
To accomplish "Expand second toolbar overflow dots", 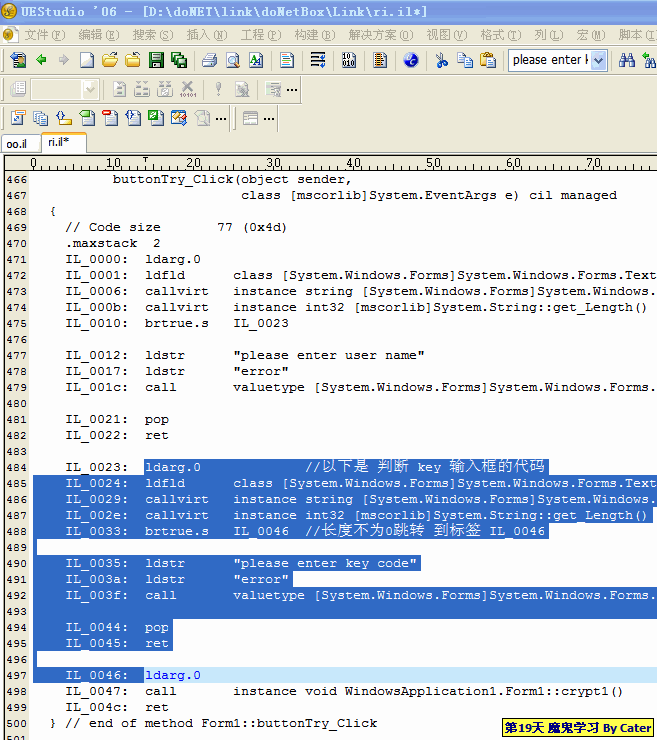I will tap(292, 89).
